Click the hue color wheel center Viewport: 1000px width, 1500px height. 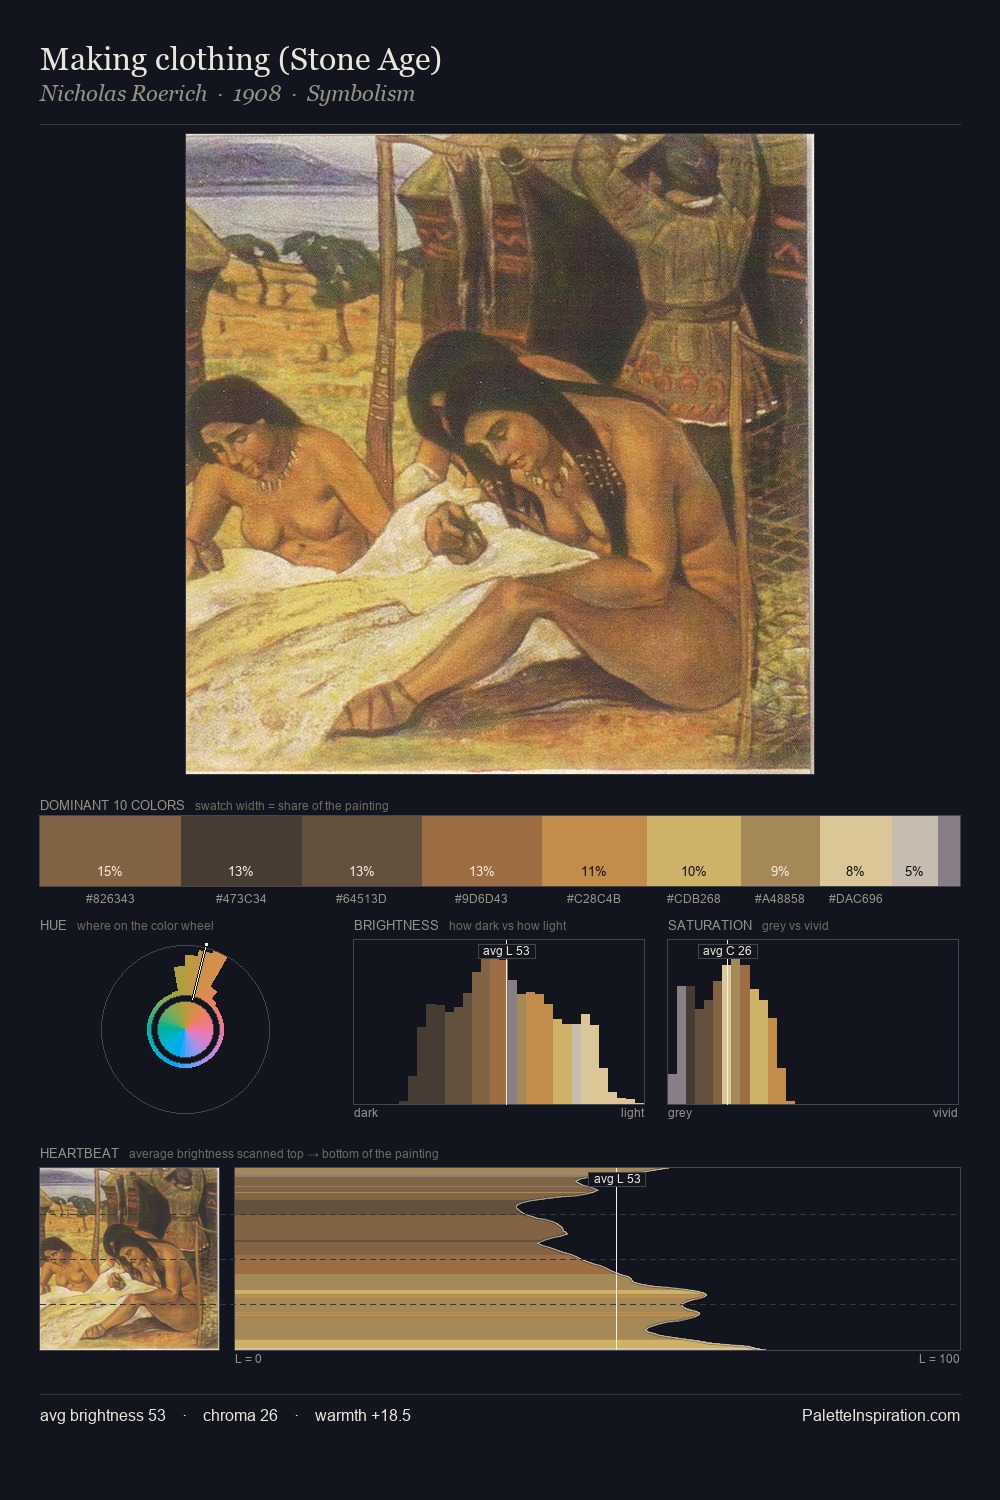(185, 1029)
